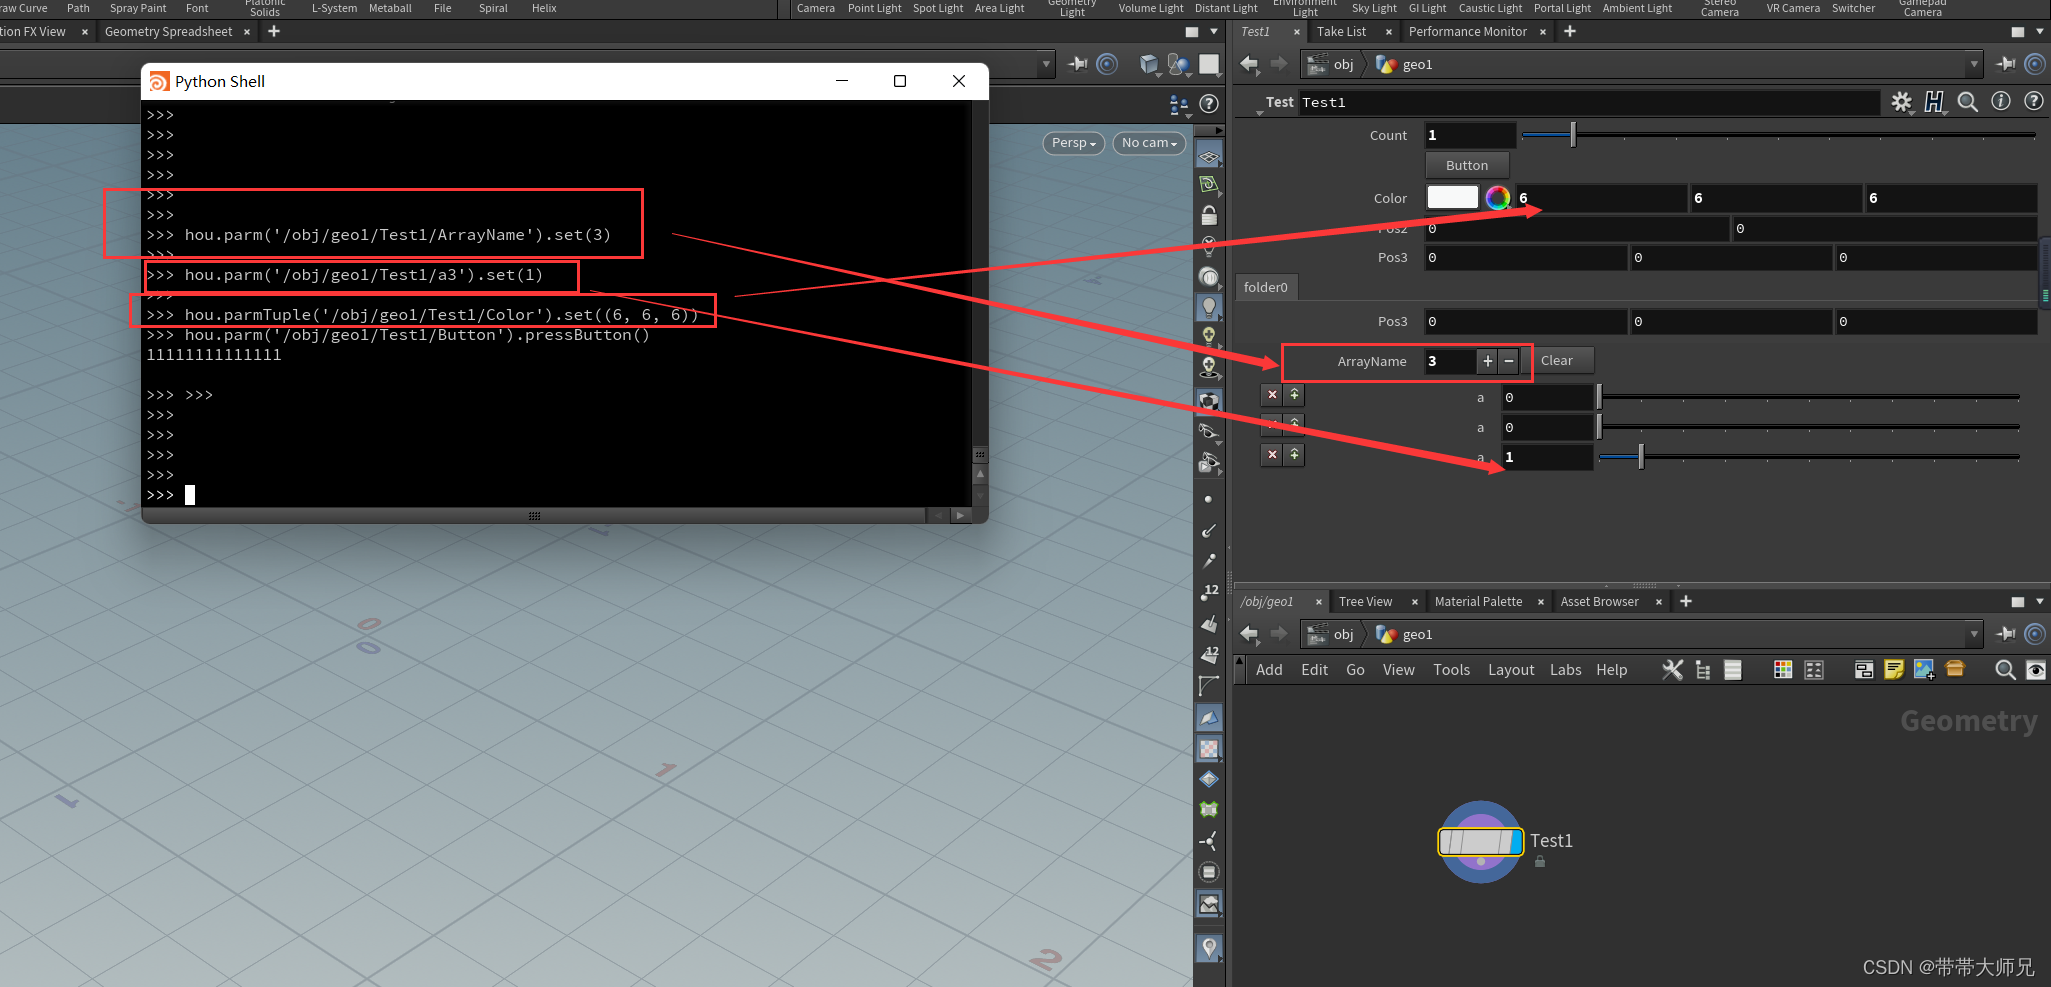This screenshot has width=2051, height=987.
Task: Create a network box icon
Action: tap(1863, 670)
